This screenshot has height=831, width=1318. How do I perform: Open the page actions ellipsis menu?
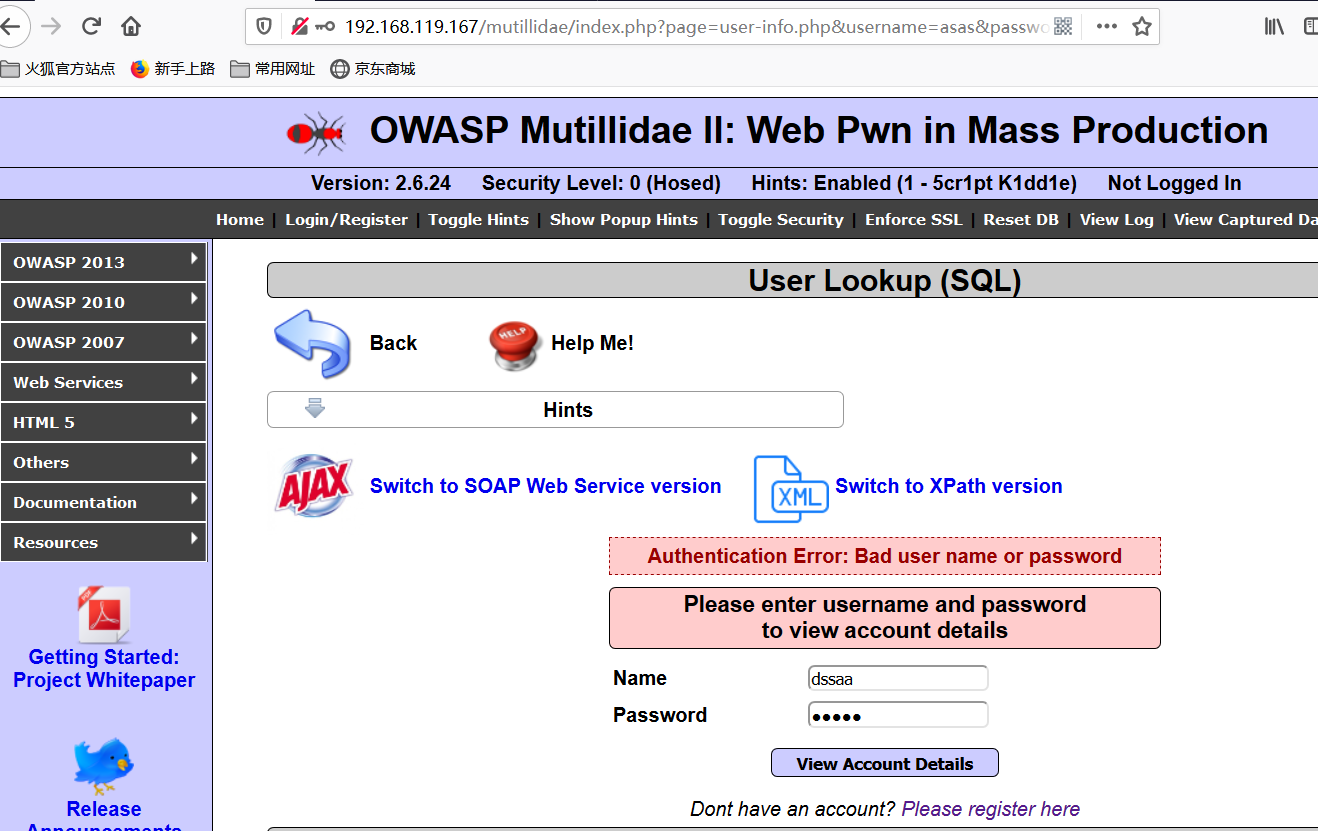(1106, 27)
